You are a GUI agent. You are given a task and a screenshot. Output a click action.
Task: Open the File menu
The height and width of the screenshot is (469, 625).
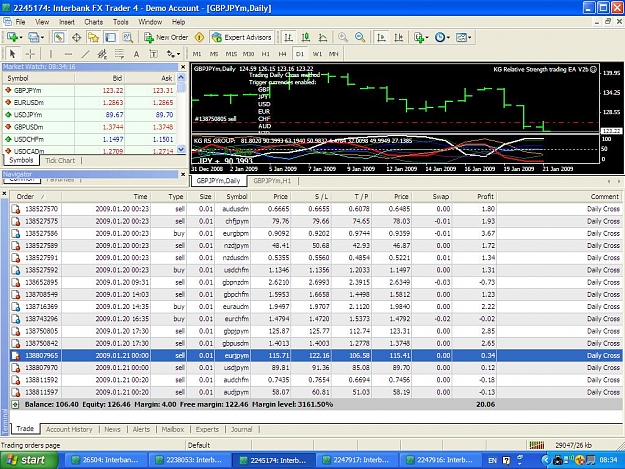(x=20, y=22)
